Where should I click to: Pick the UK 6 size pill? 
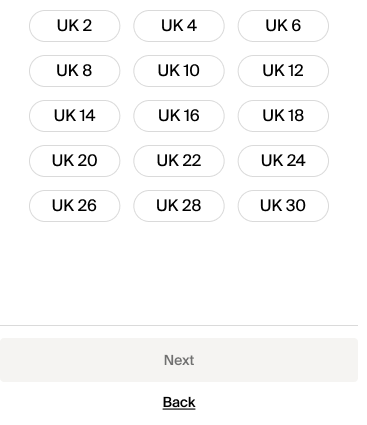[x=283, y=26]
